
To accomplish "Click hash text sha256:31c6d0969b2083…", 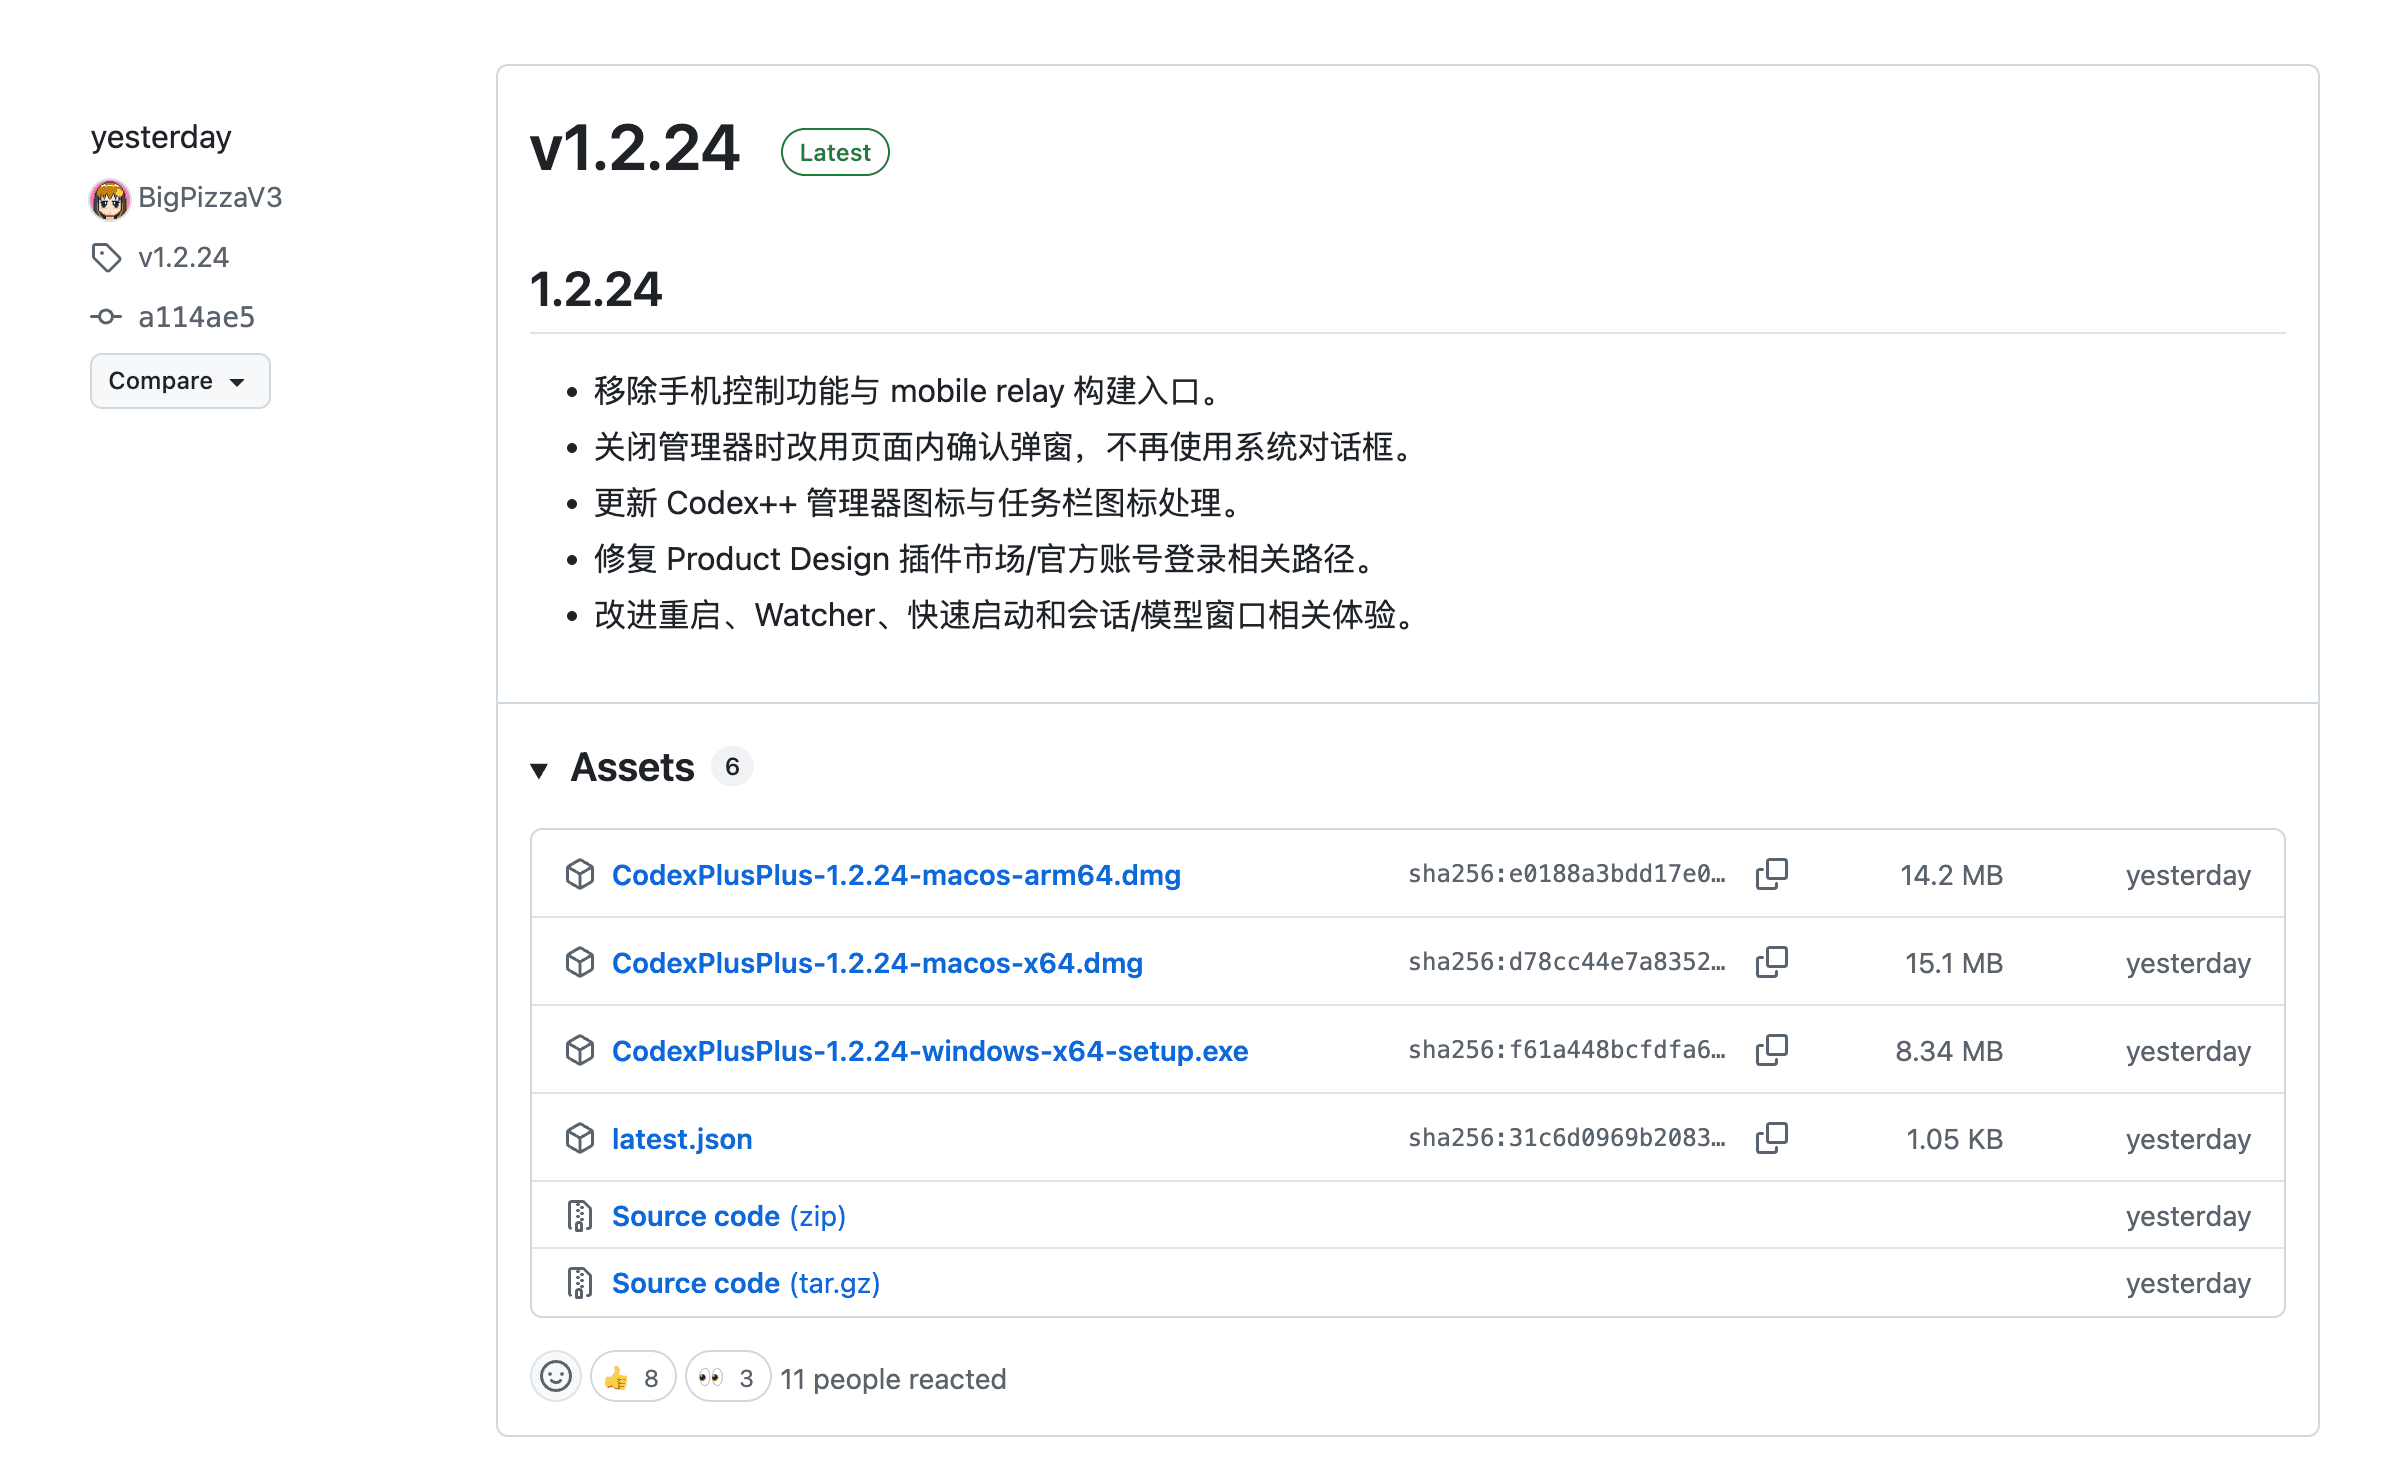I will (1567, 1138).
